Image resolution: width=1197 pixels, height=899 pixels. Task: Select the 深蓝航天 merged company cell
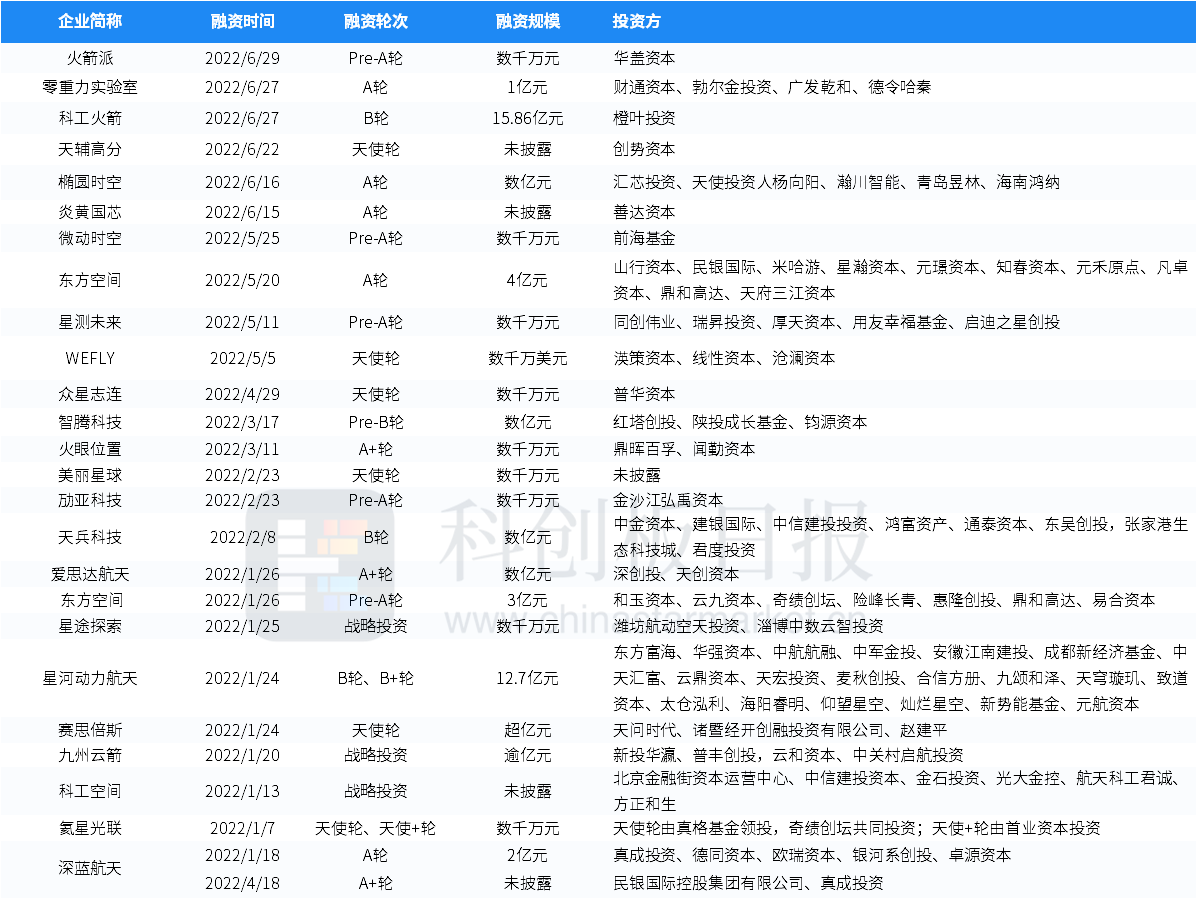(90, 869)
